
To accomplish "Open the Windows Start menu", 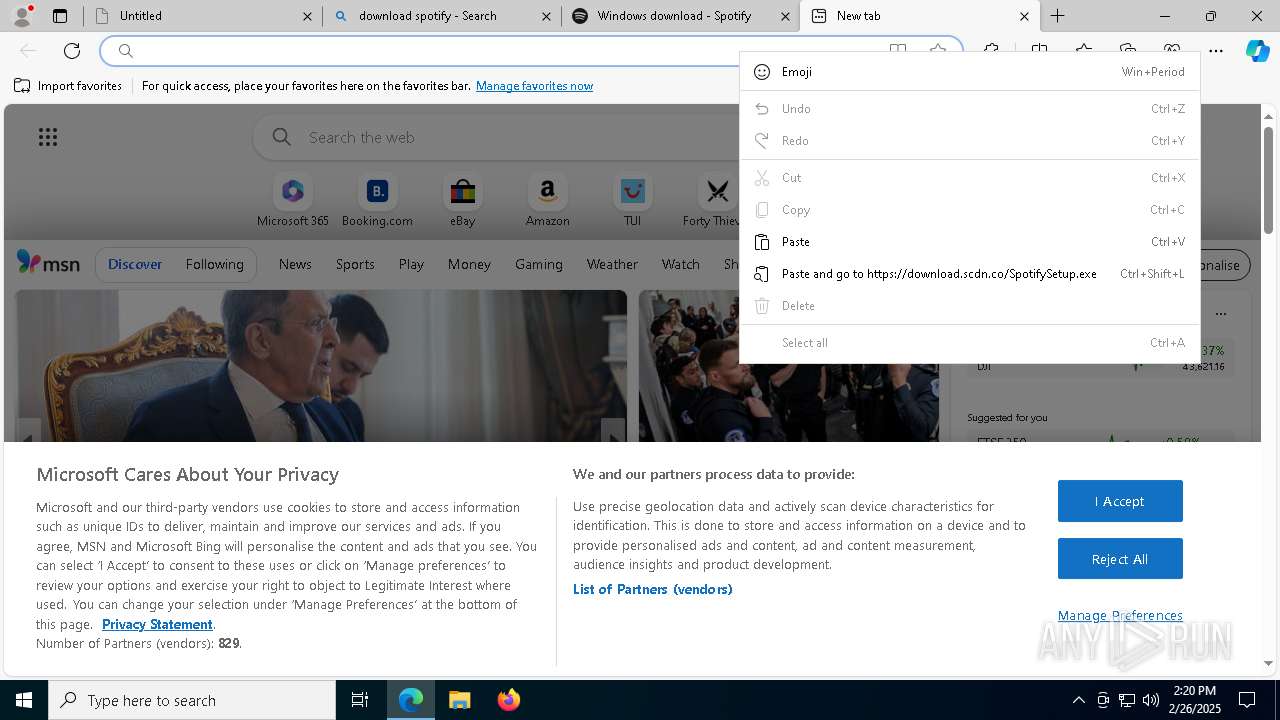I will [x=24, y=700].
